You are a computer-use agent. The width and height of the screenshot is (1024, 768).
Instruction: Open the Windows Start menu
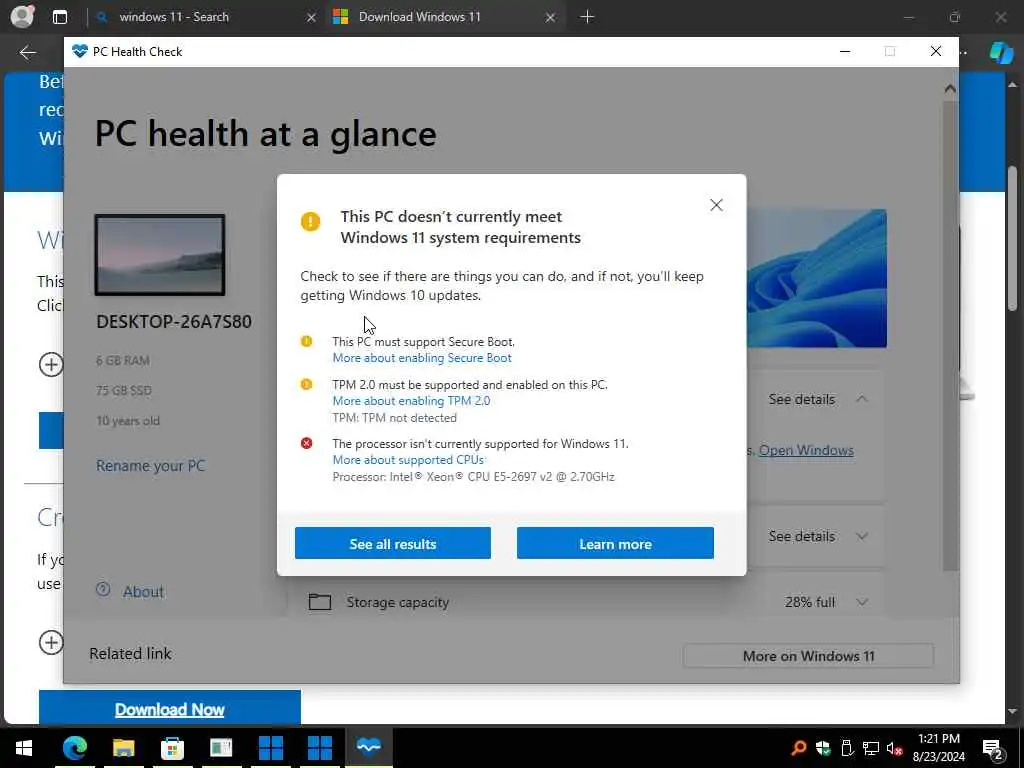tap(24, 747)
